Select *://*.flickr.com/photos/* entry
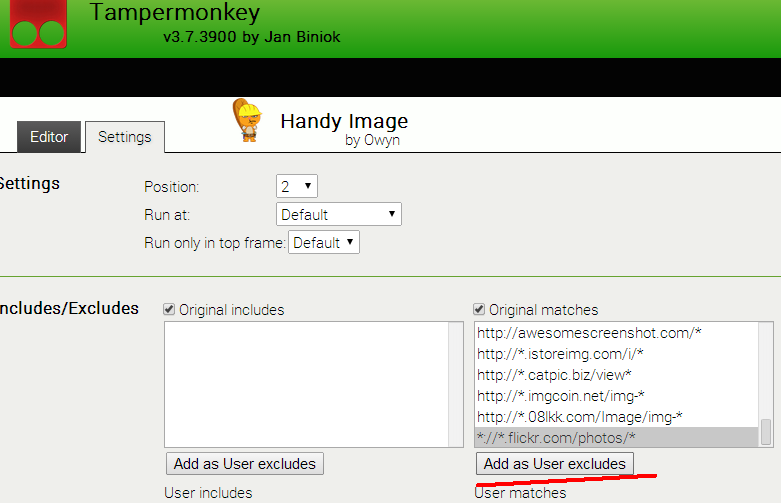Viewport: 781px width, 503px height. (617, 437)
